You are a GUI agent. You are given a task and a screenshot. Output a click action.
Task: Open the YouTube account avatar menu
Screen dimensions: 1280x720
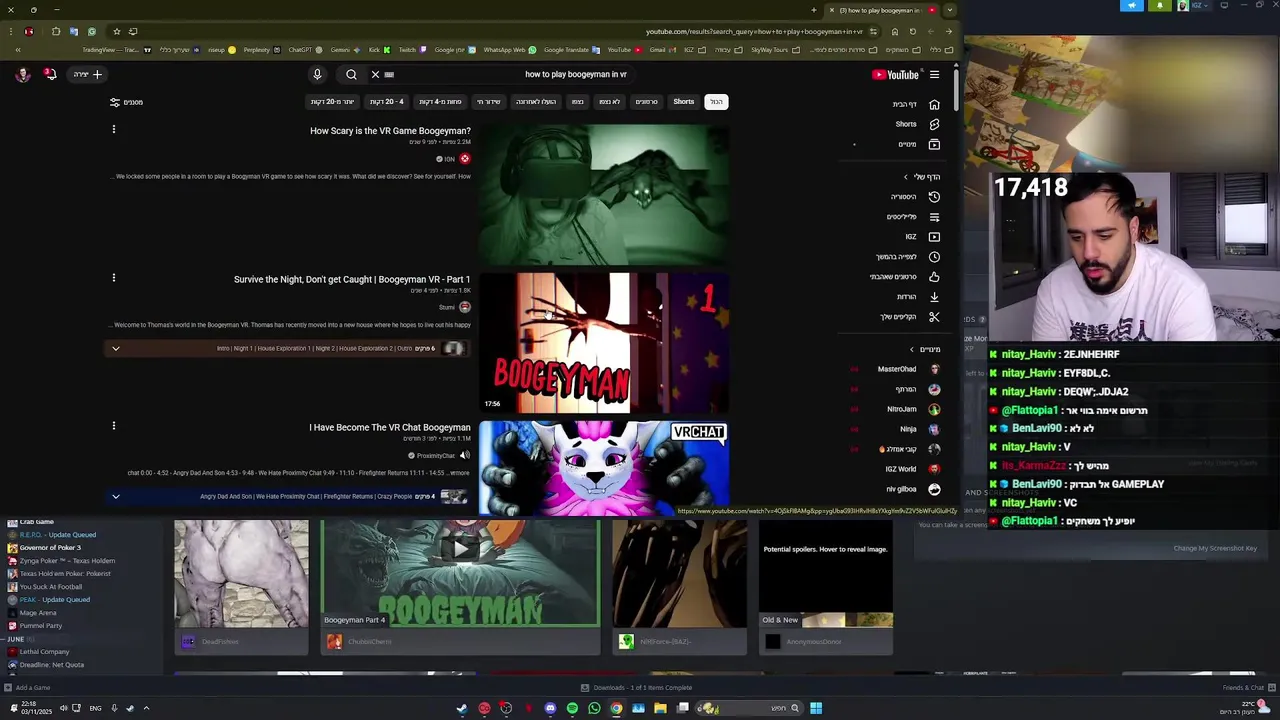pyautogui.click(x=23, y=74)
